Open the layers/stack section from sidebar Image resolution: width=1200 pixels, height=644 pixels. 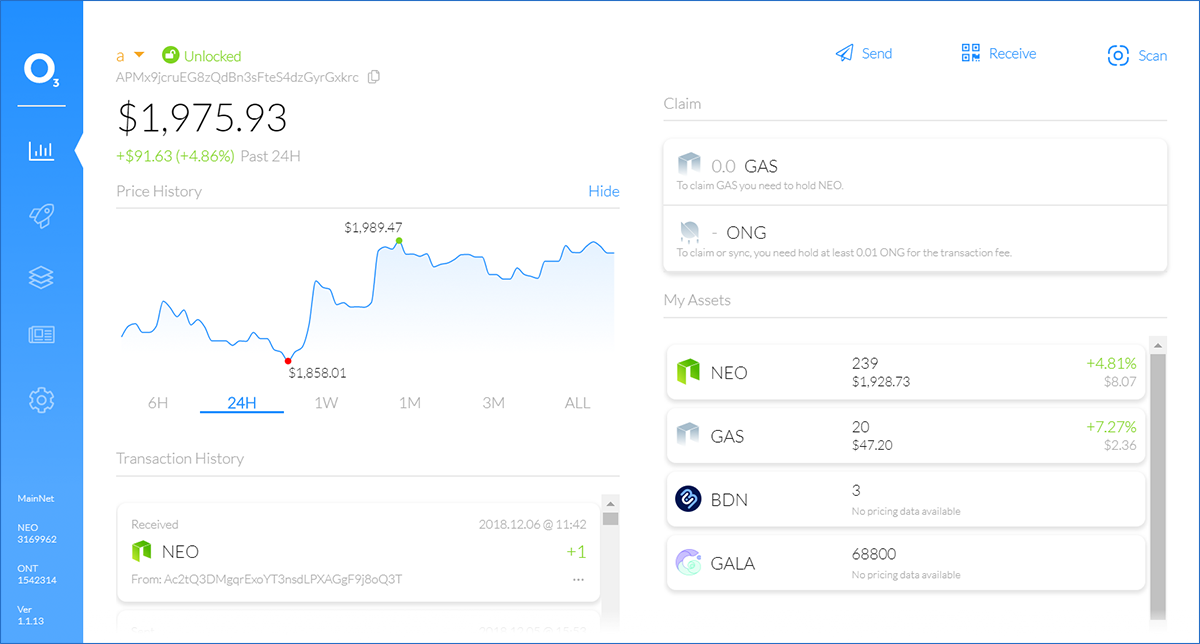[41, 277]
